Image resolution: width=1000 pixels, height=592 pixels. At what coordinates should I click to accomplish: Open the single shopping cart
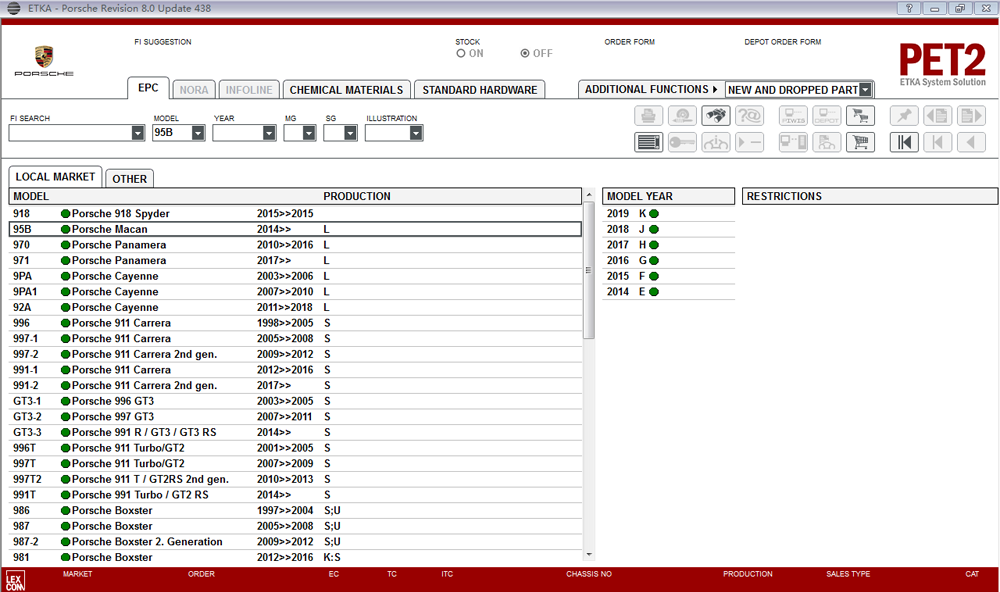point(860,142)
